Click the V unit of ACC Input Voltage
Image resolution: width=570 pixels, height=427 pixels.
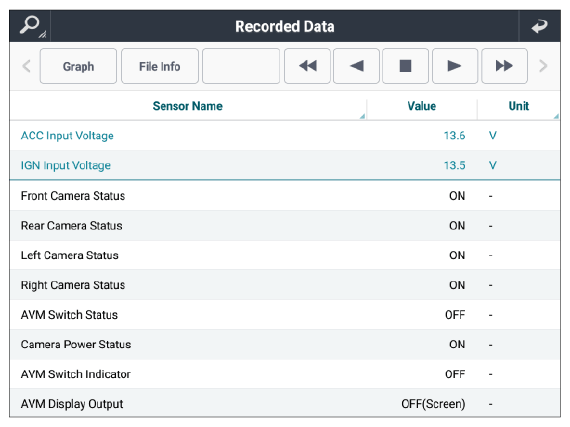tap(493, 136)
